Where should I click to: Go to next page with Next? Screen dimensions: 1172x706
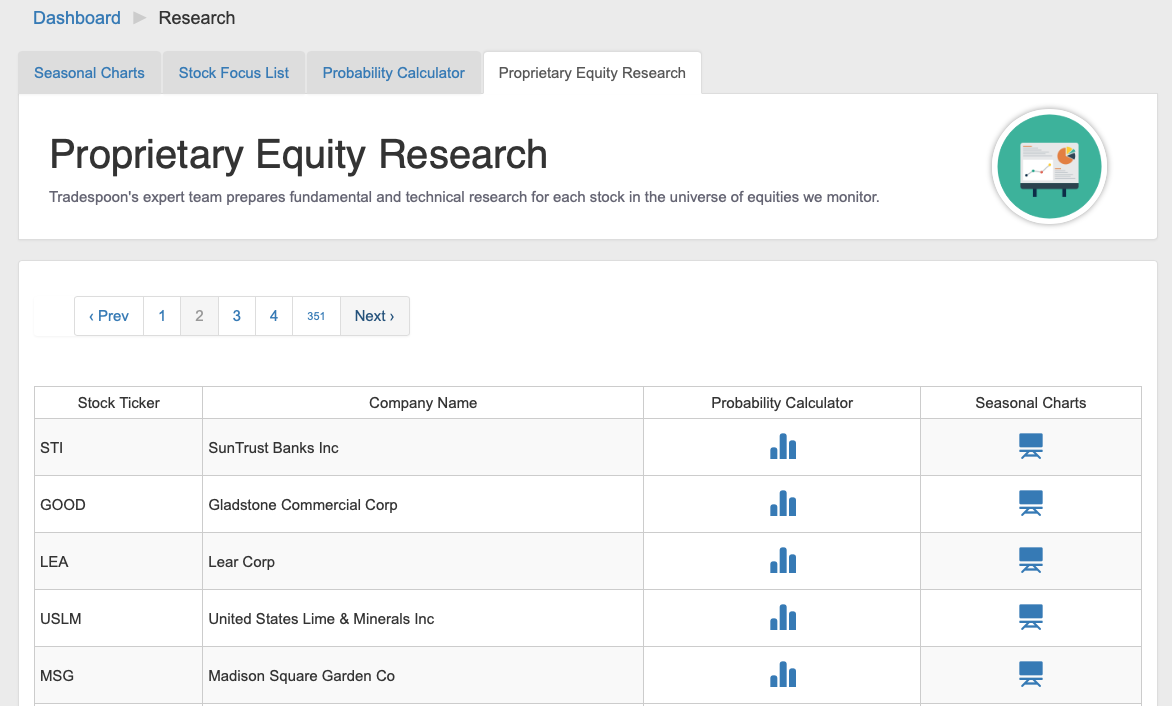374,316
